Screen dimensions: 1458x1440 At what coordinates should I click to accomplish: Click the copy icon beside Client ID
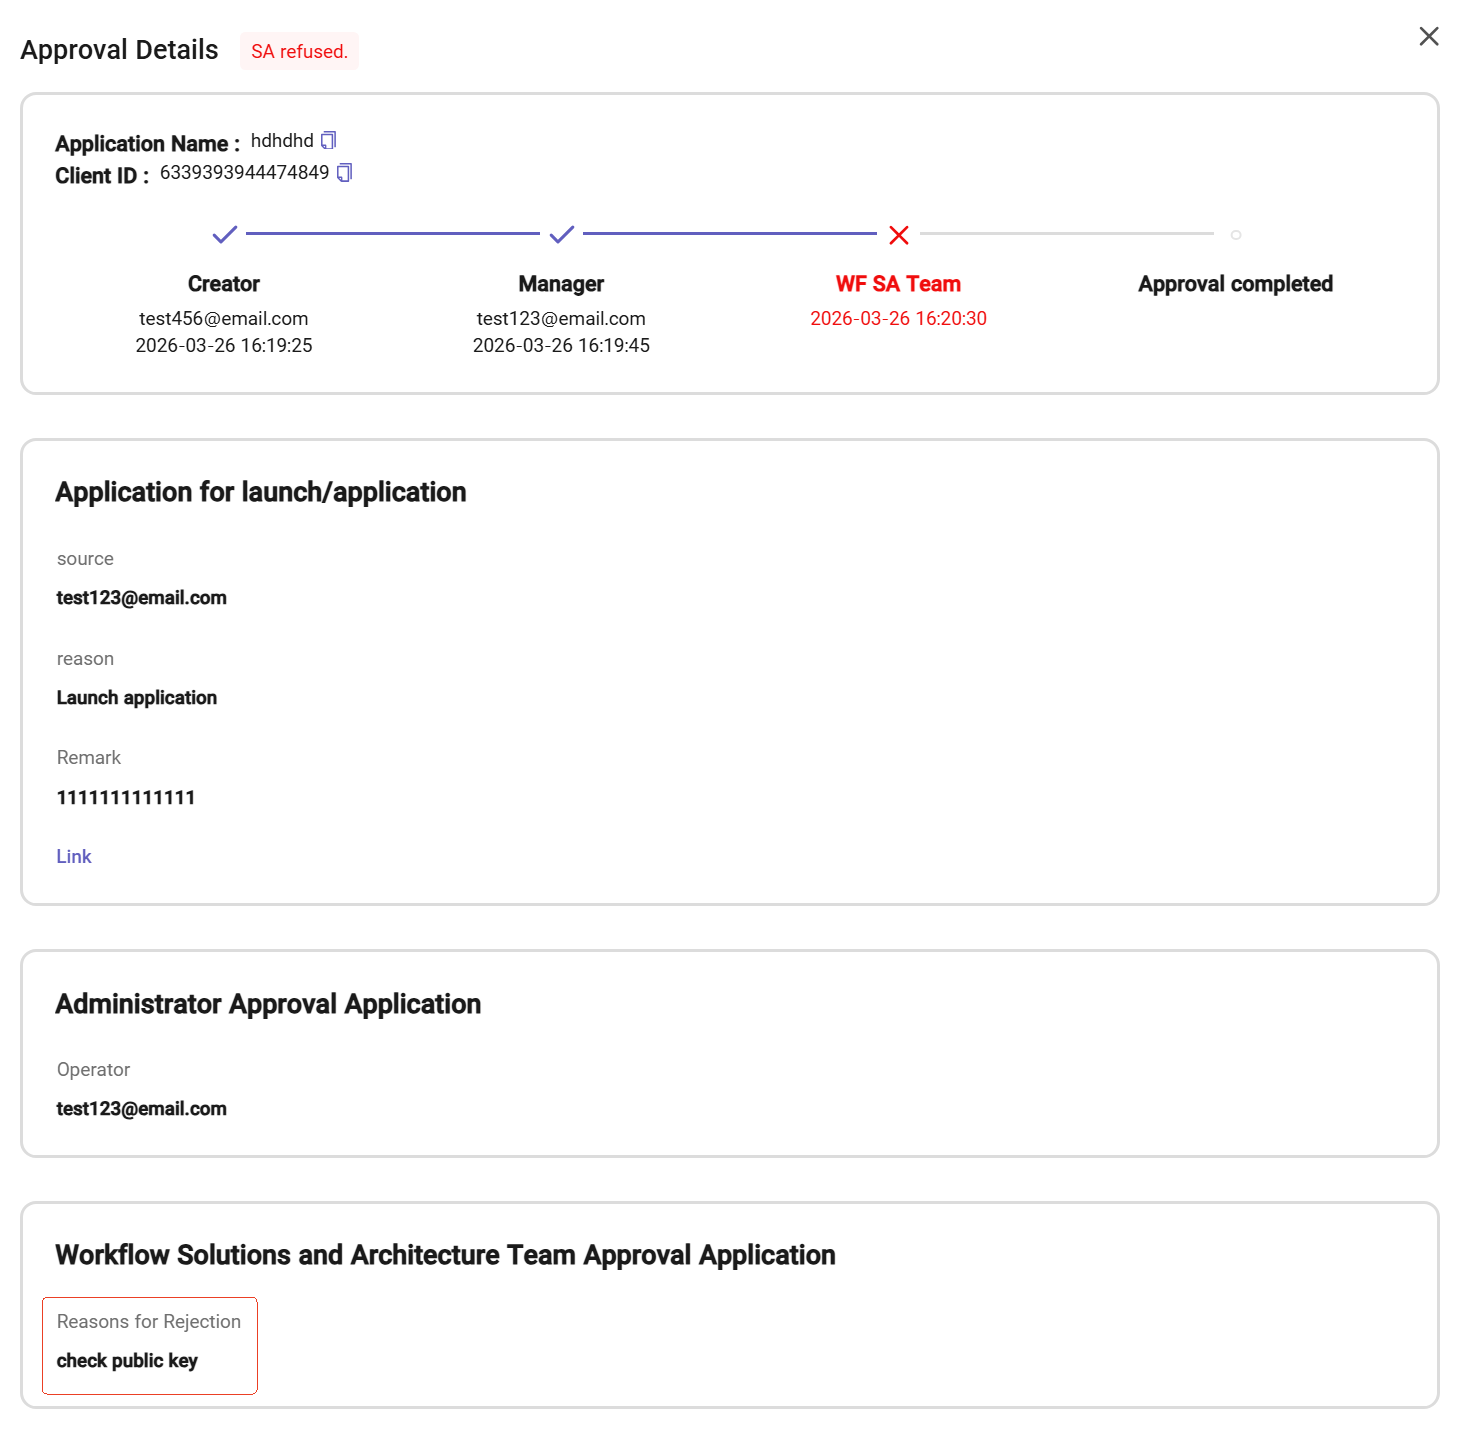[x=344, y=173]
